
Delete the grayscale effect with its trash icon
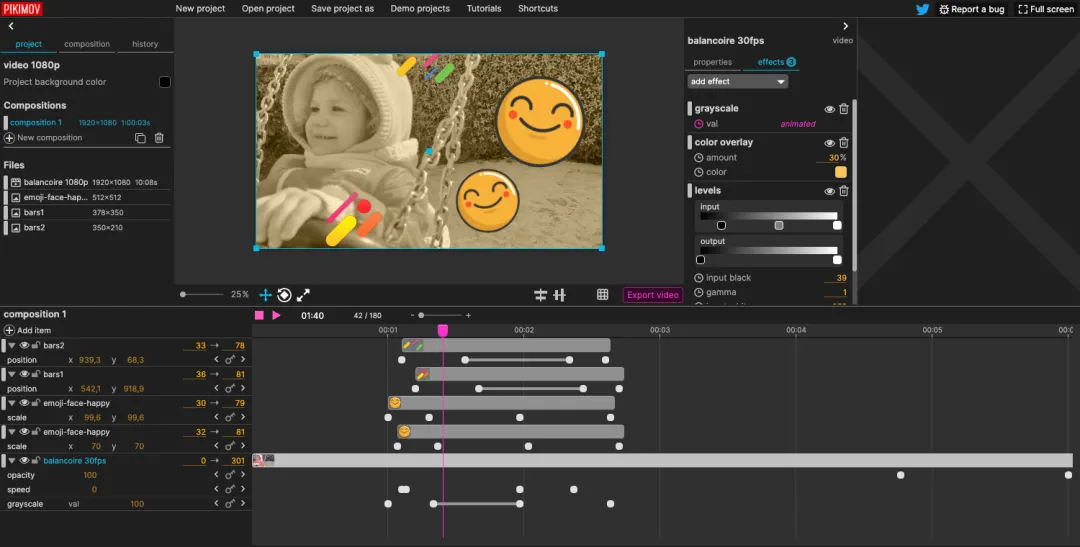(x=844, y=109)
